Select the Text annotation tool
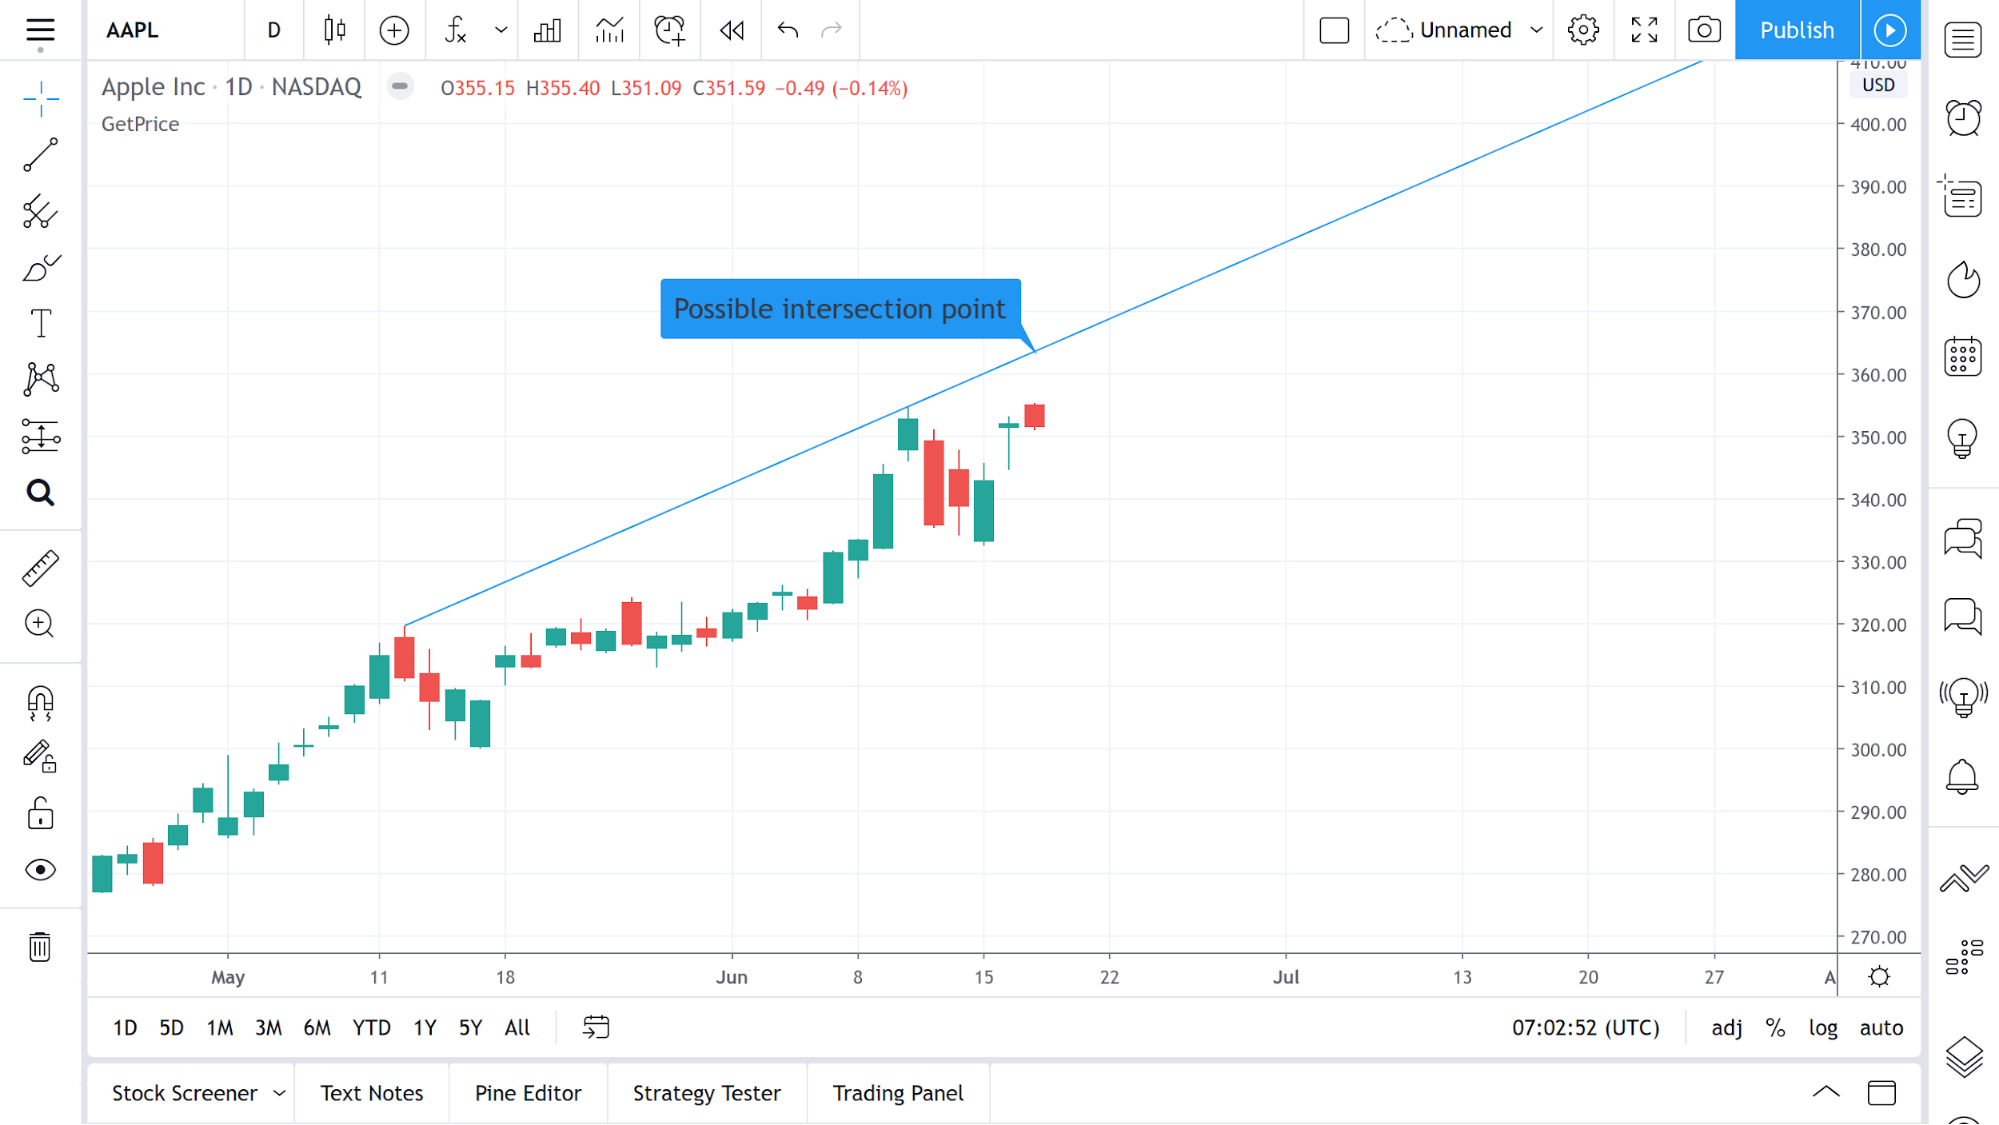 (40, 323)
